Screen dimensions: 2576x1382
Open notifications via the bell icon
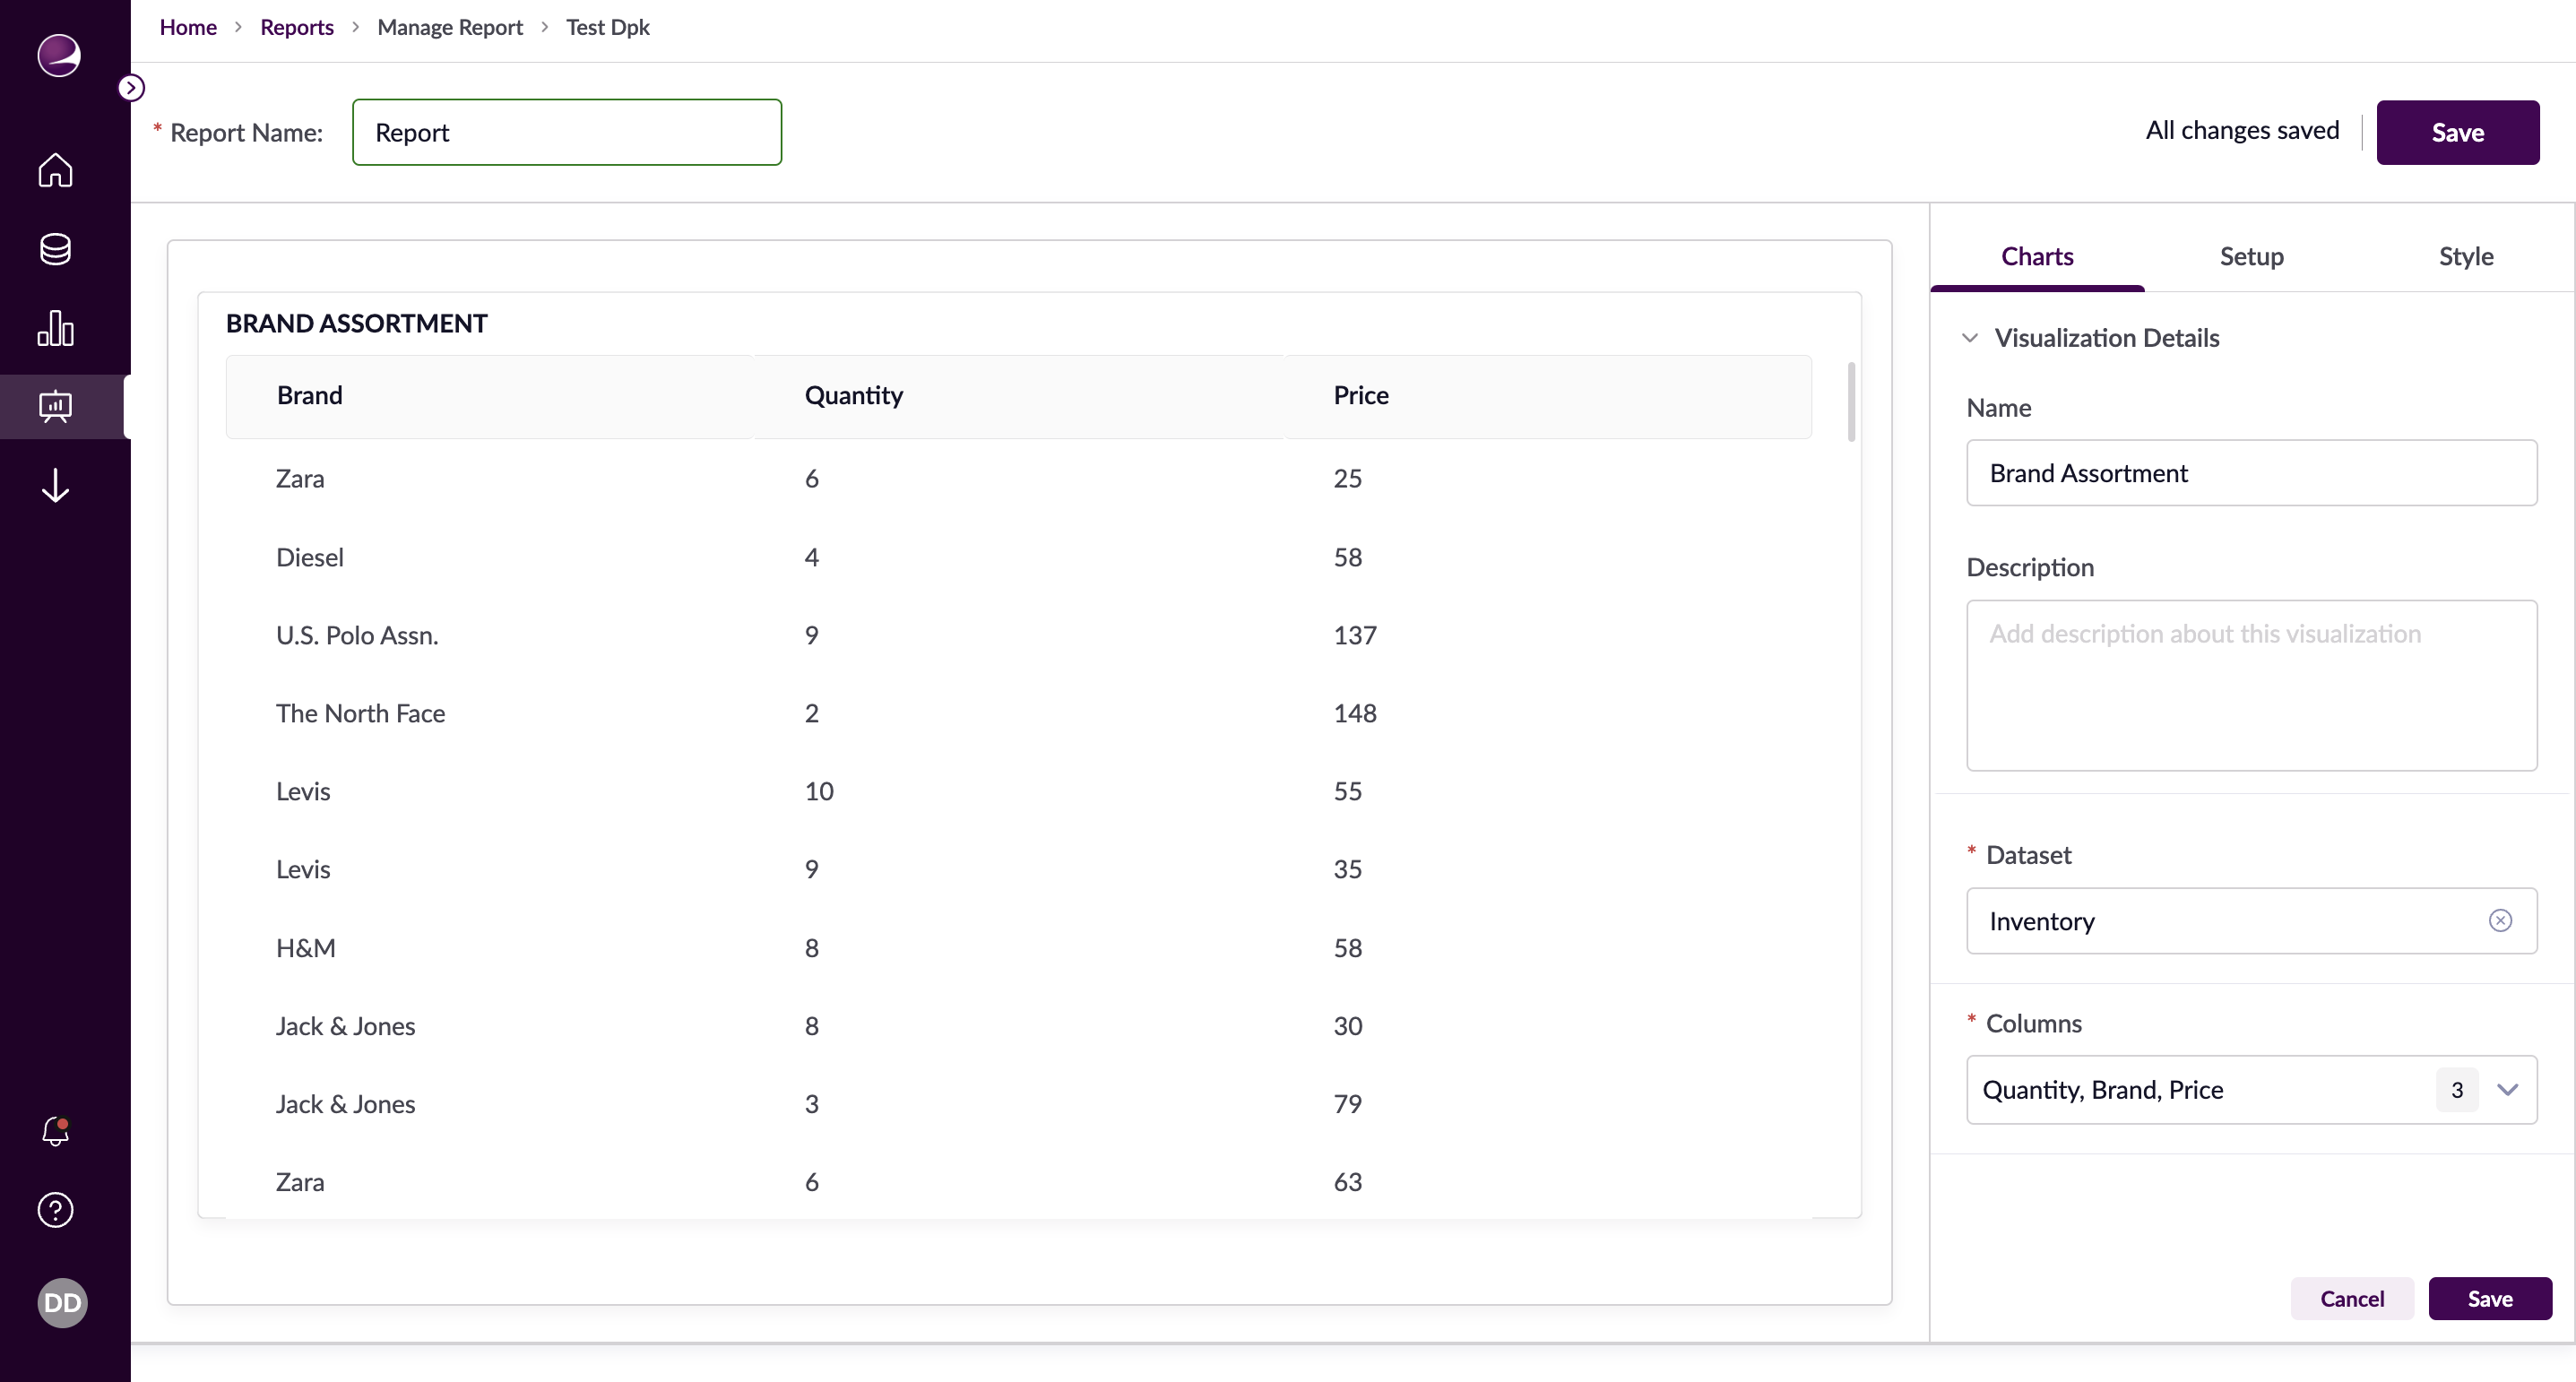(56, 1132)
